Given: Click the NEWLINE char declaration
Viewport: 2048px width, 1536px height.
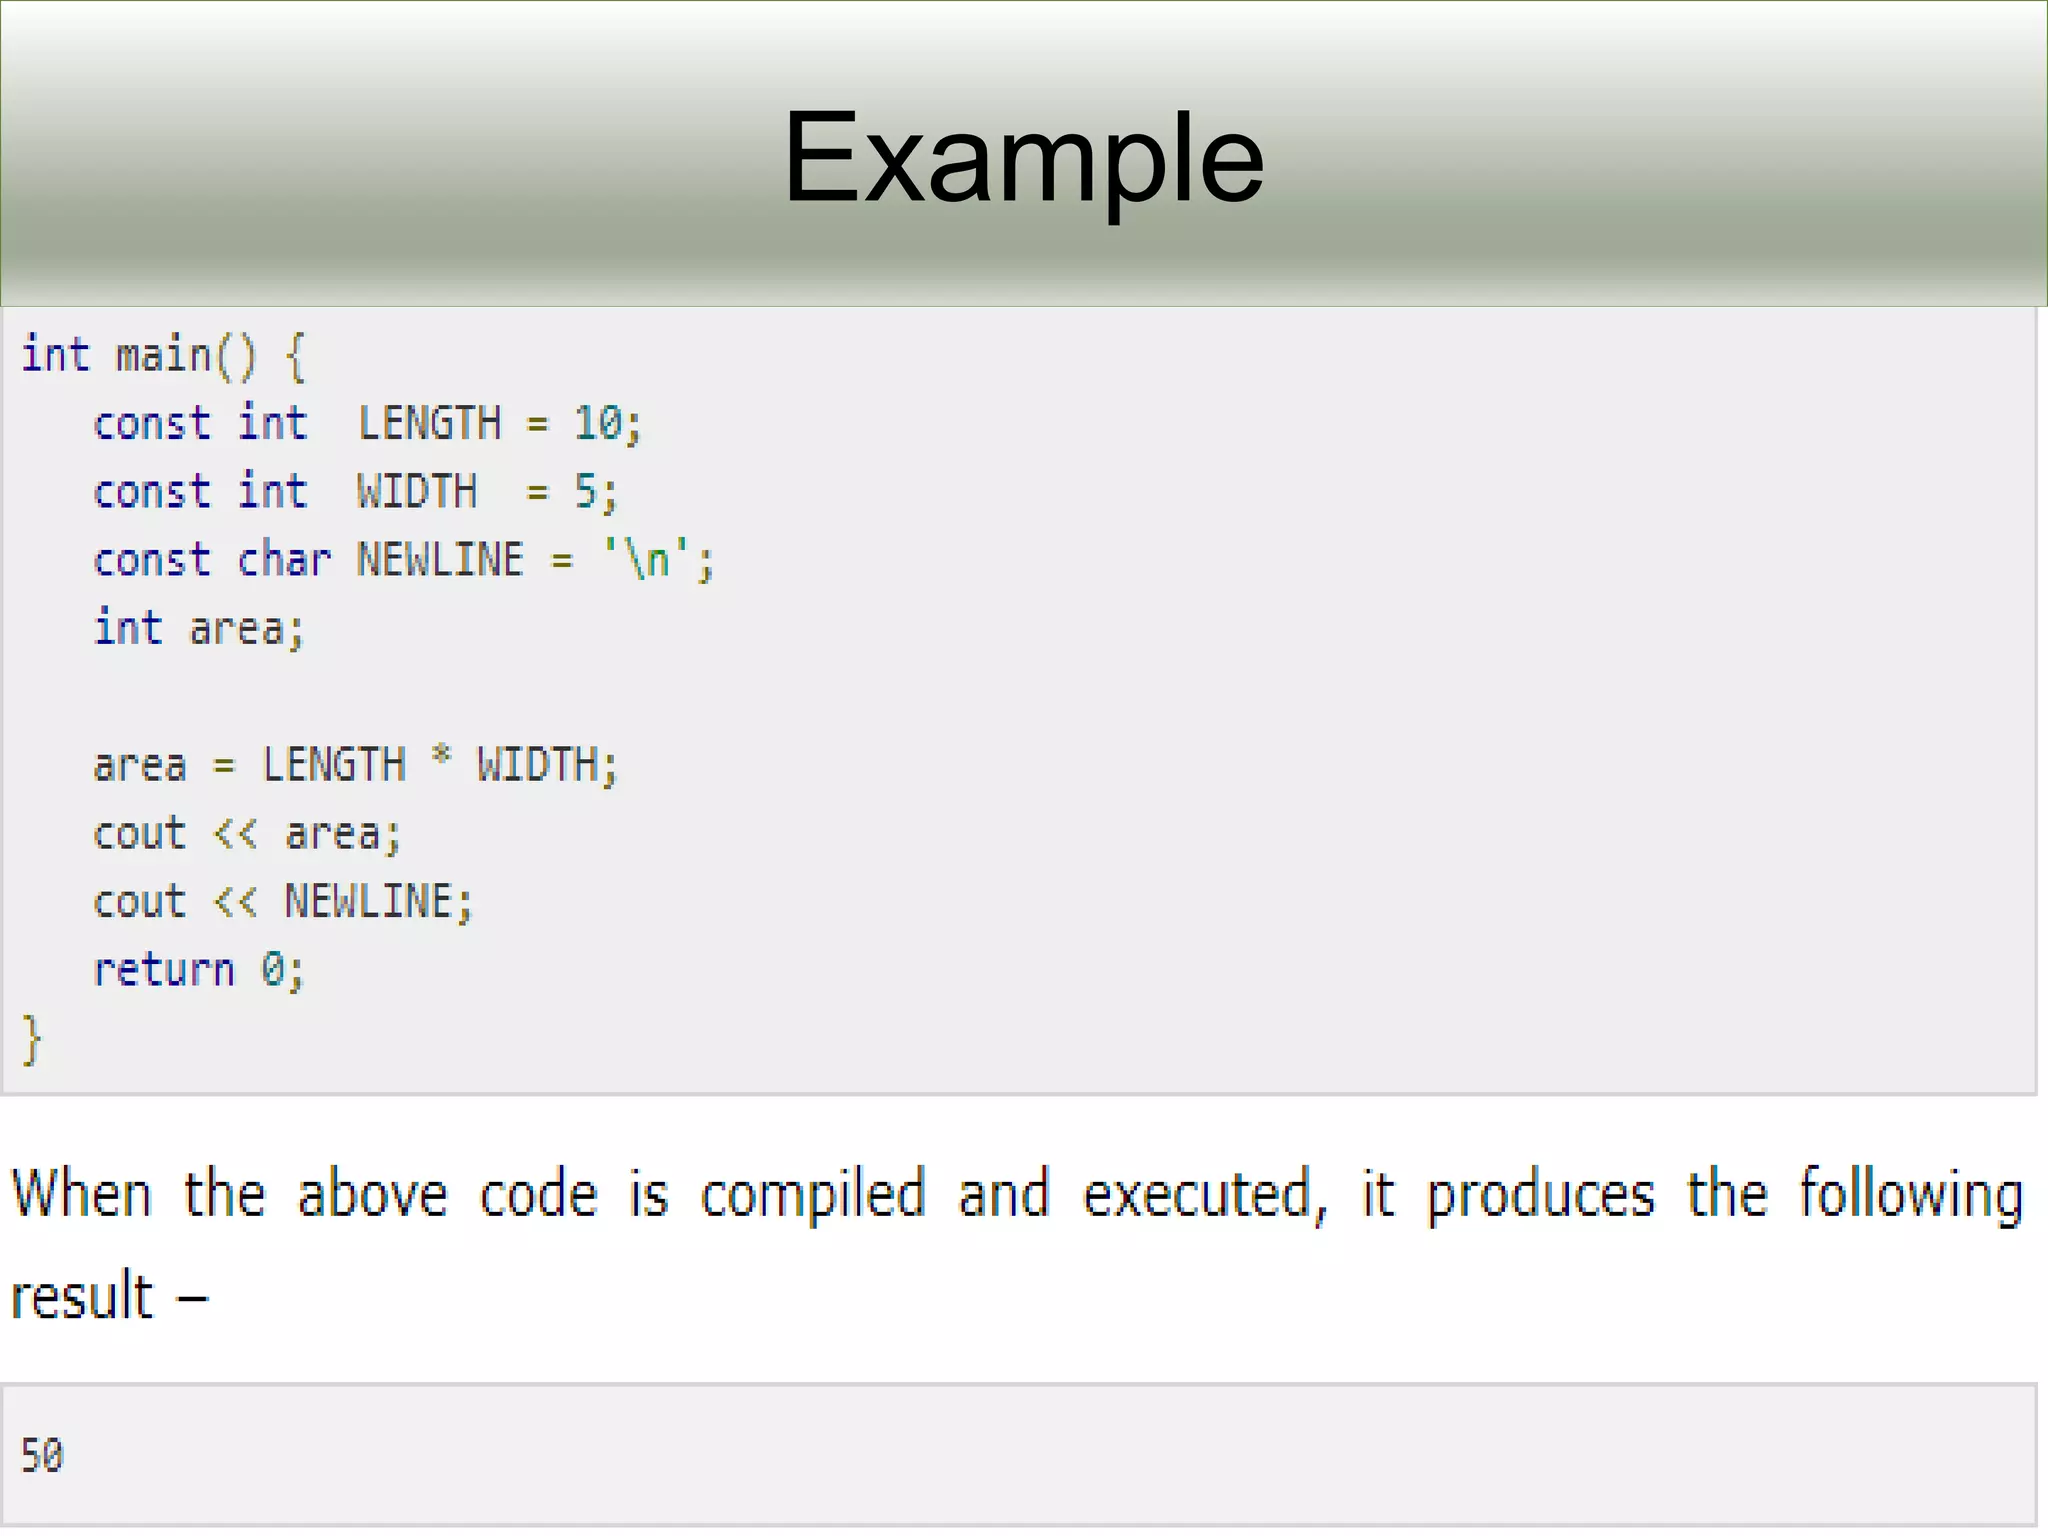Looking at the screenshot, I should (403, 560).
